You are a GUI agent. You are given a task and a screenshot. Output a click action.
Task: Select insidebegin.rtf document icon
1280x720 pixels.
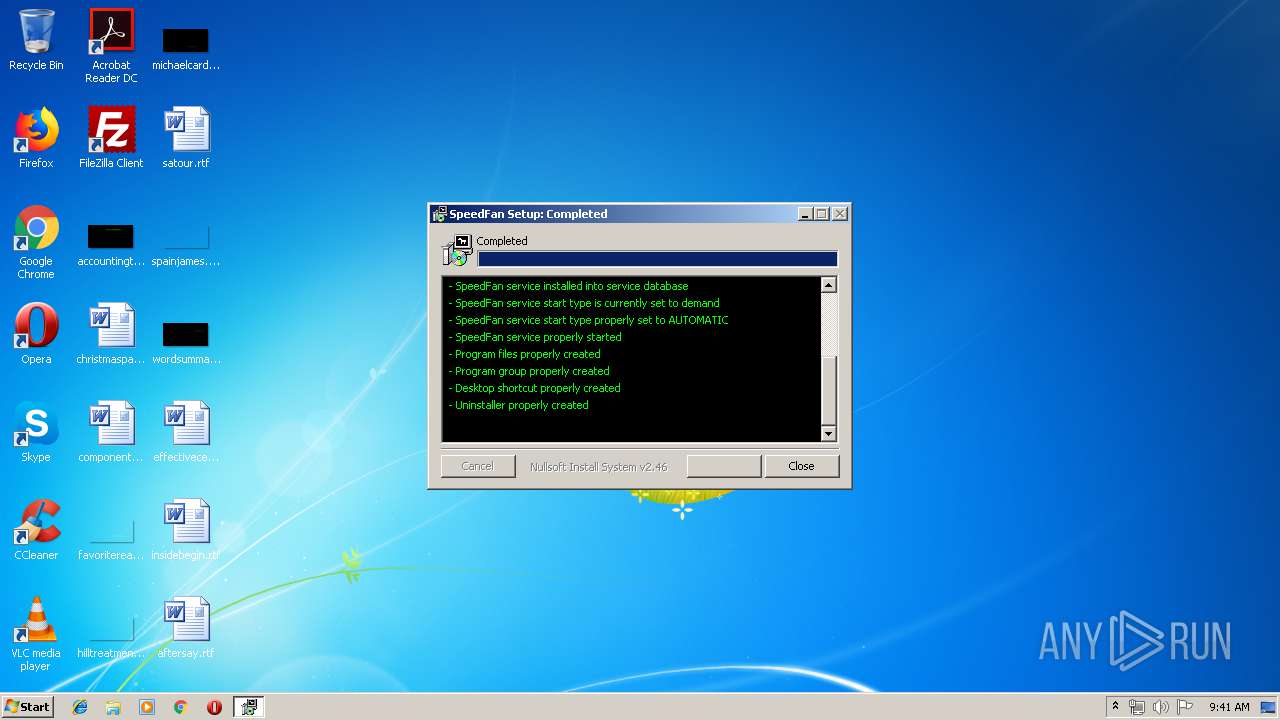186,530
